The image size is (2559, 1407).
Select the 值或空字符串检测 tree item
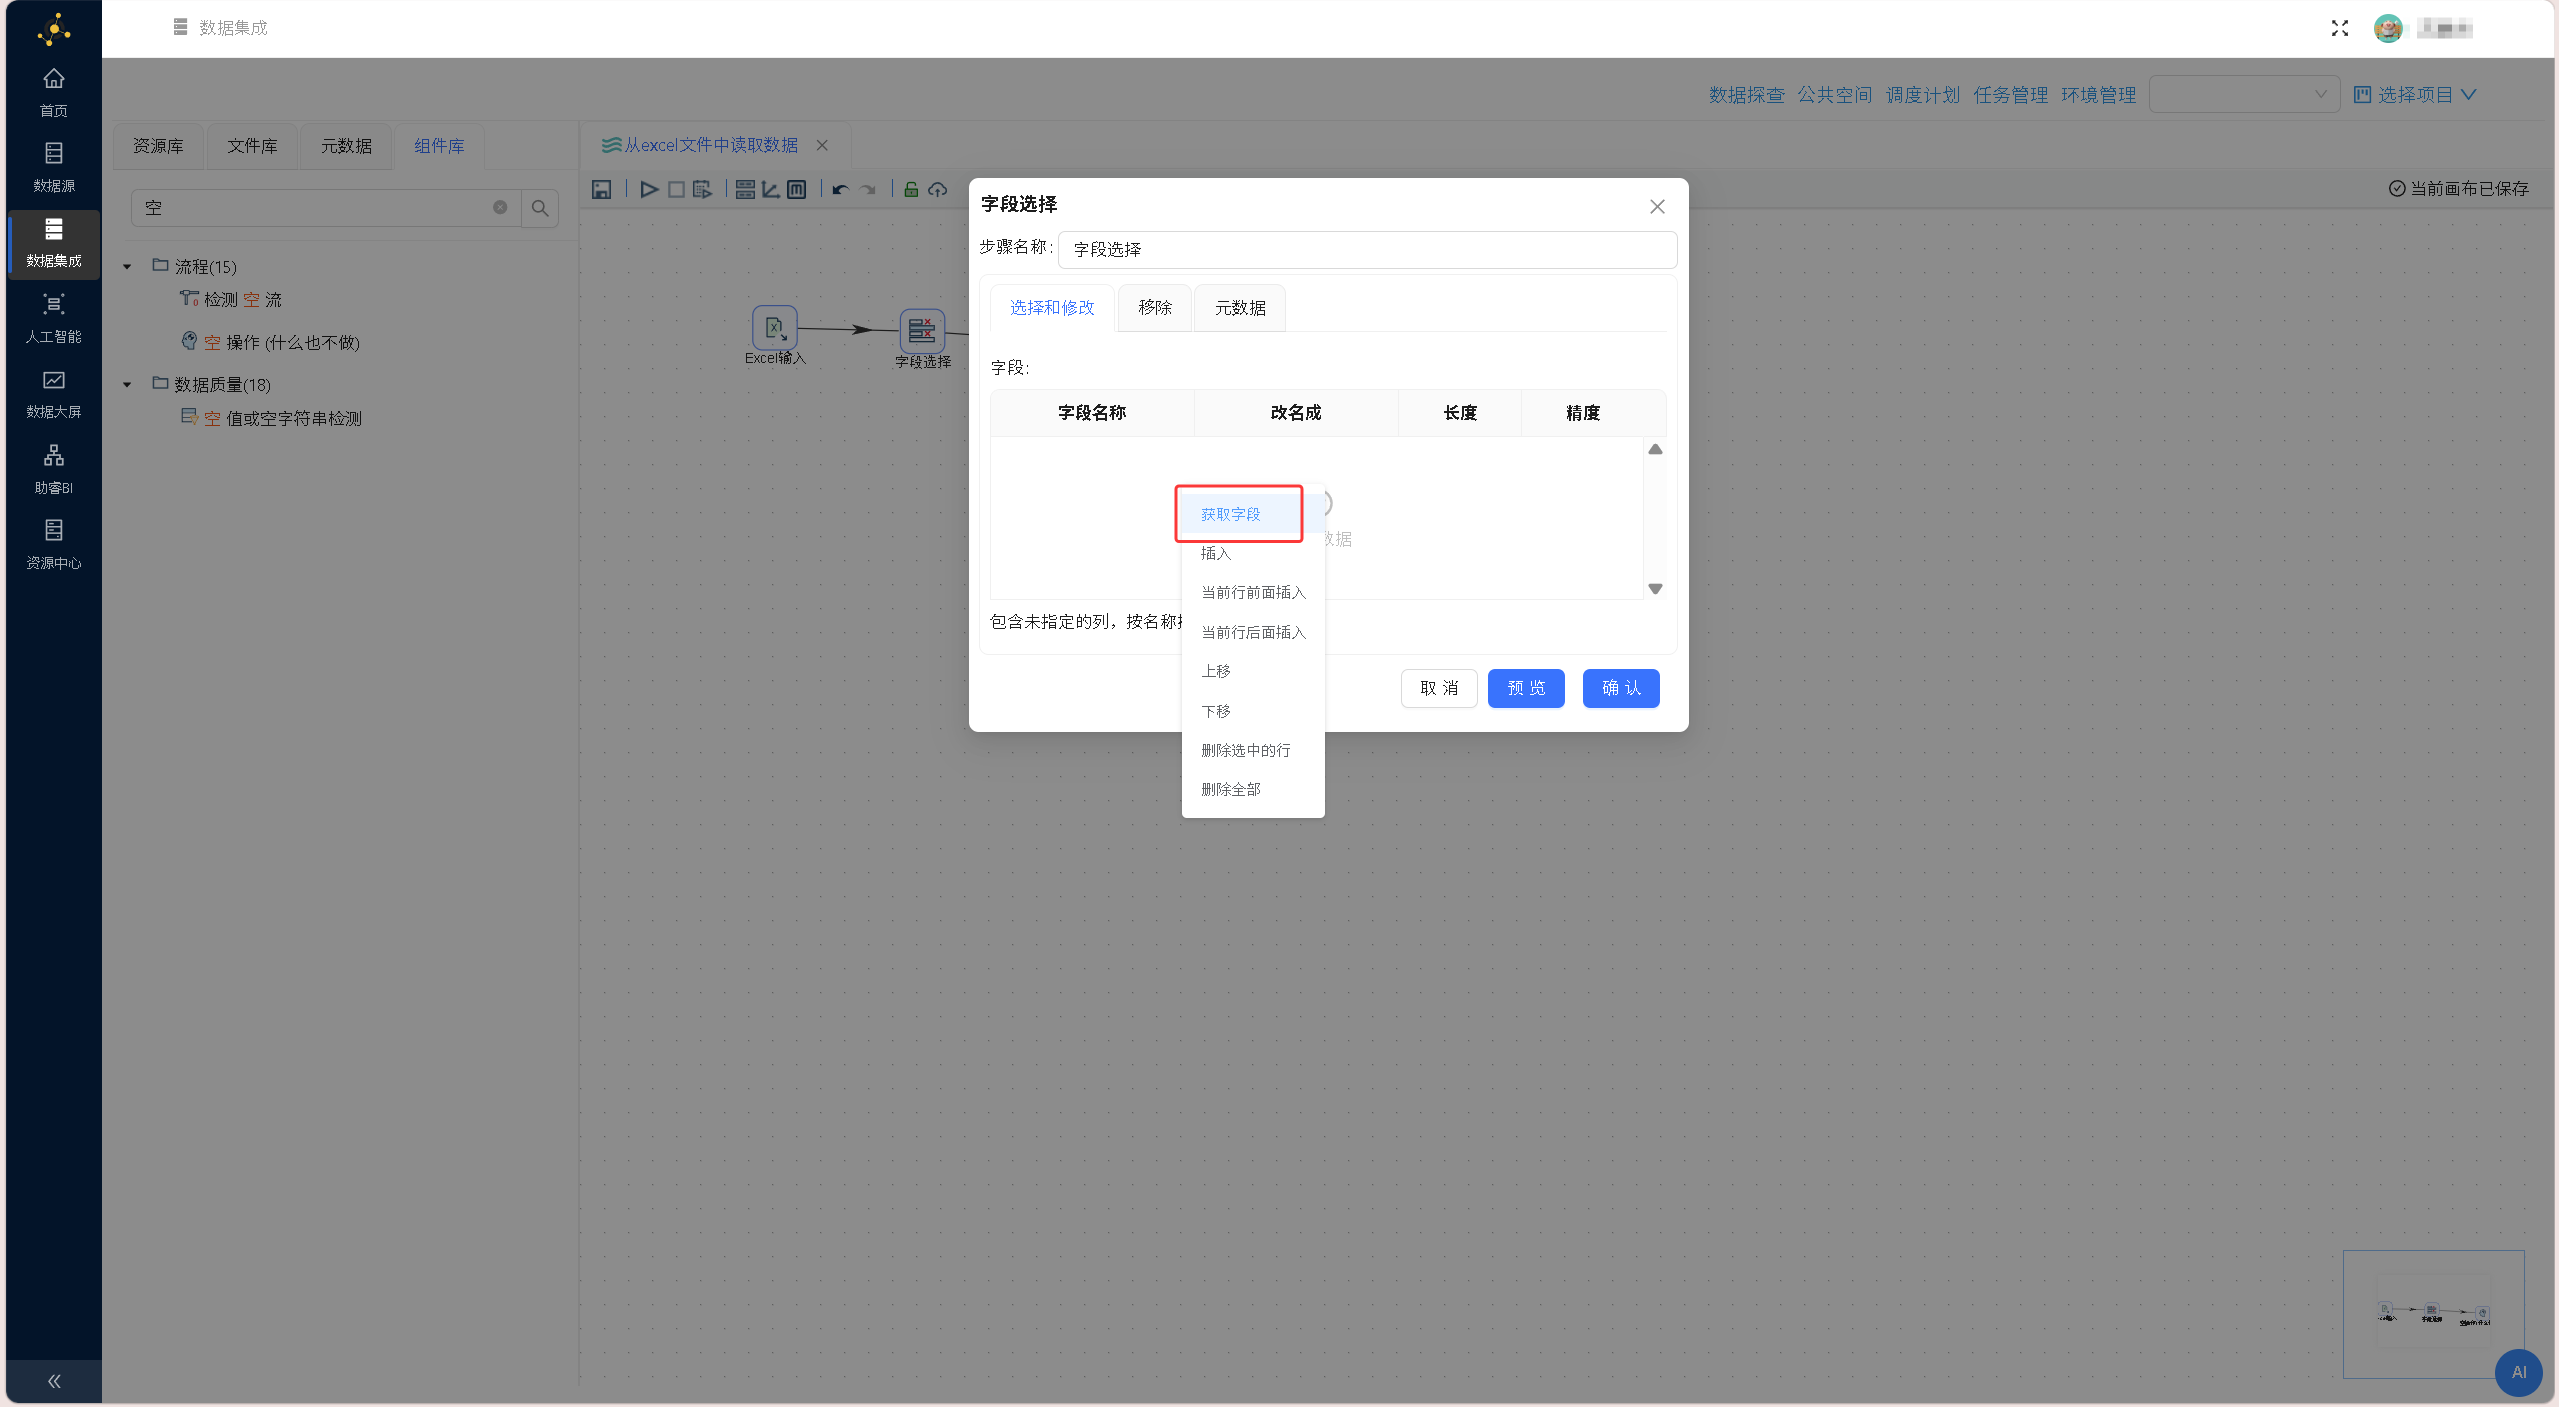pyautogui.click(x=272, y=418)
